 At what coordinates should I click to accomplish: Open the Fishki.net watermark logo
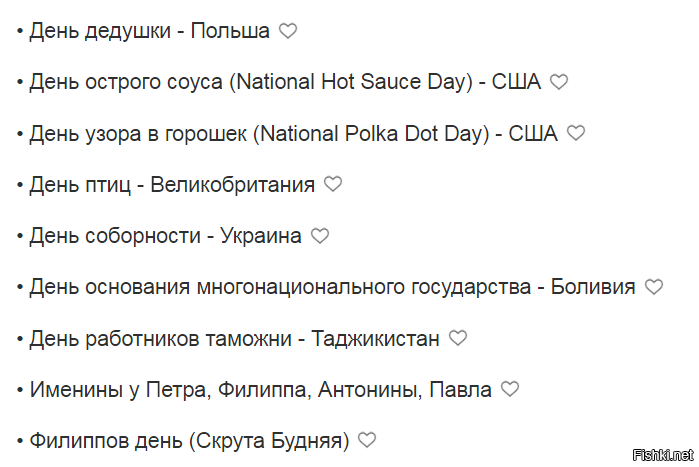click(663, 455)
